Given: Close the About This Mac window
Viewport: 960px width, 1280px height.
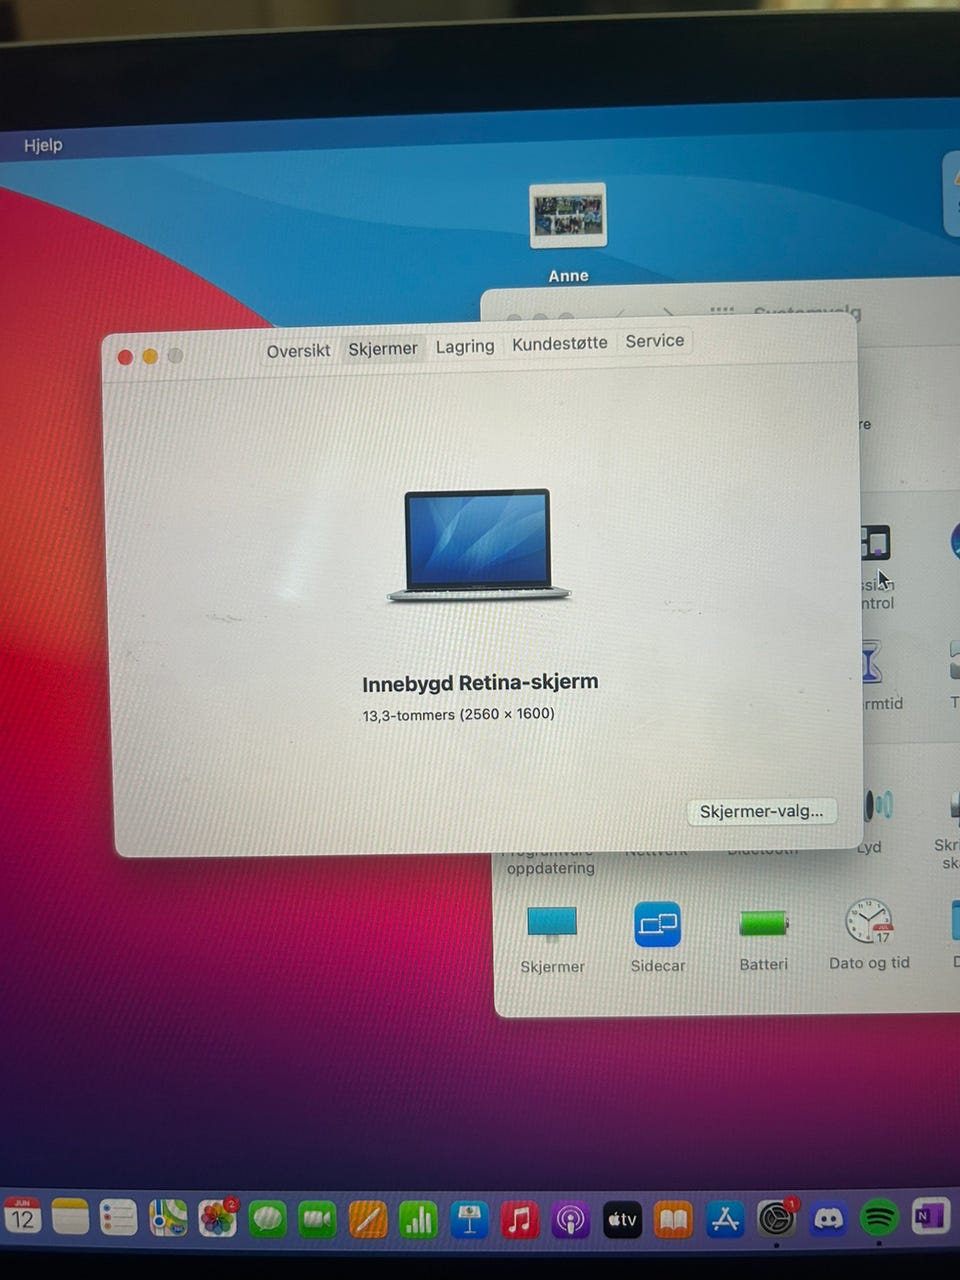Looking at the screenshot, I should pyautogui.click(x=125, y=357).
